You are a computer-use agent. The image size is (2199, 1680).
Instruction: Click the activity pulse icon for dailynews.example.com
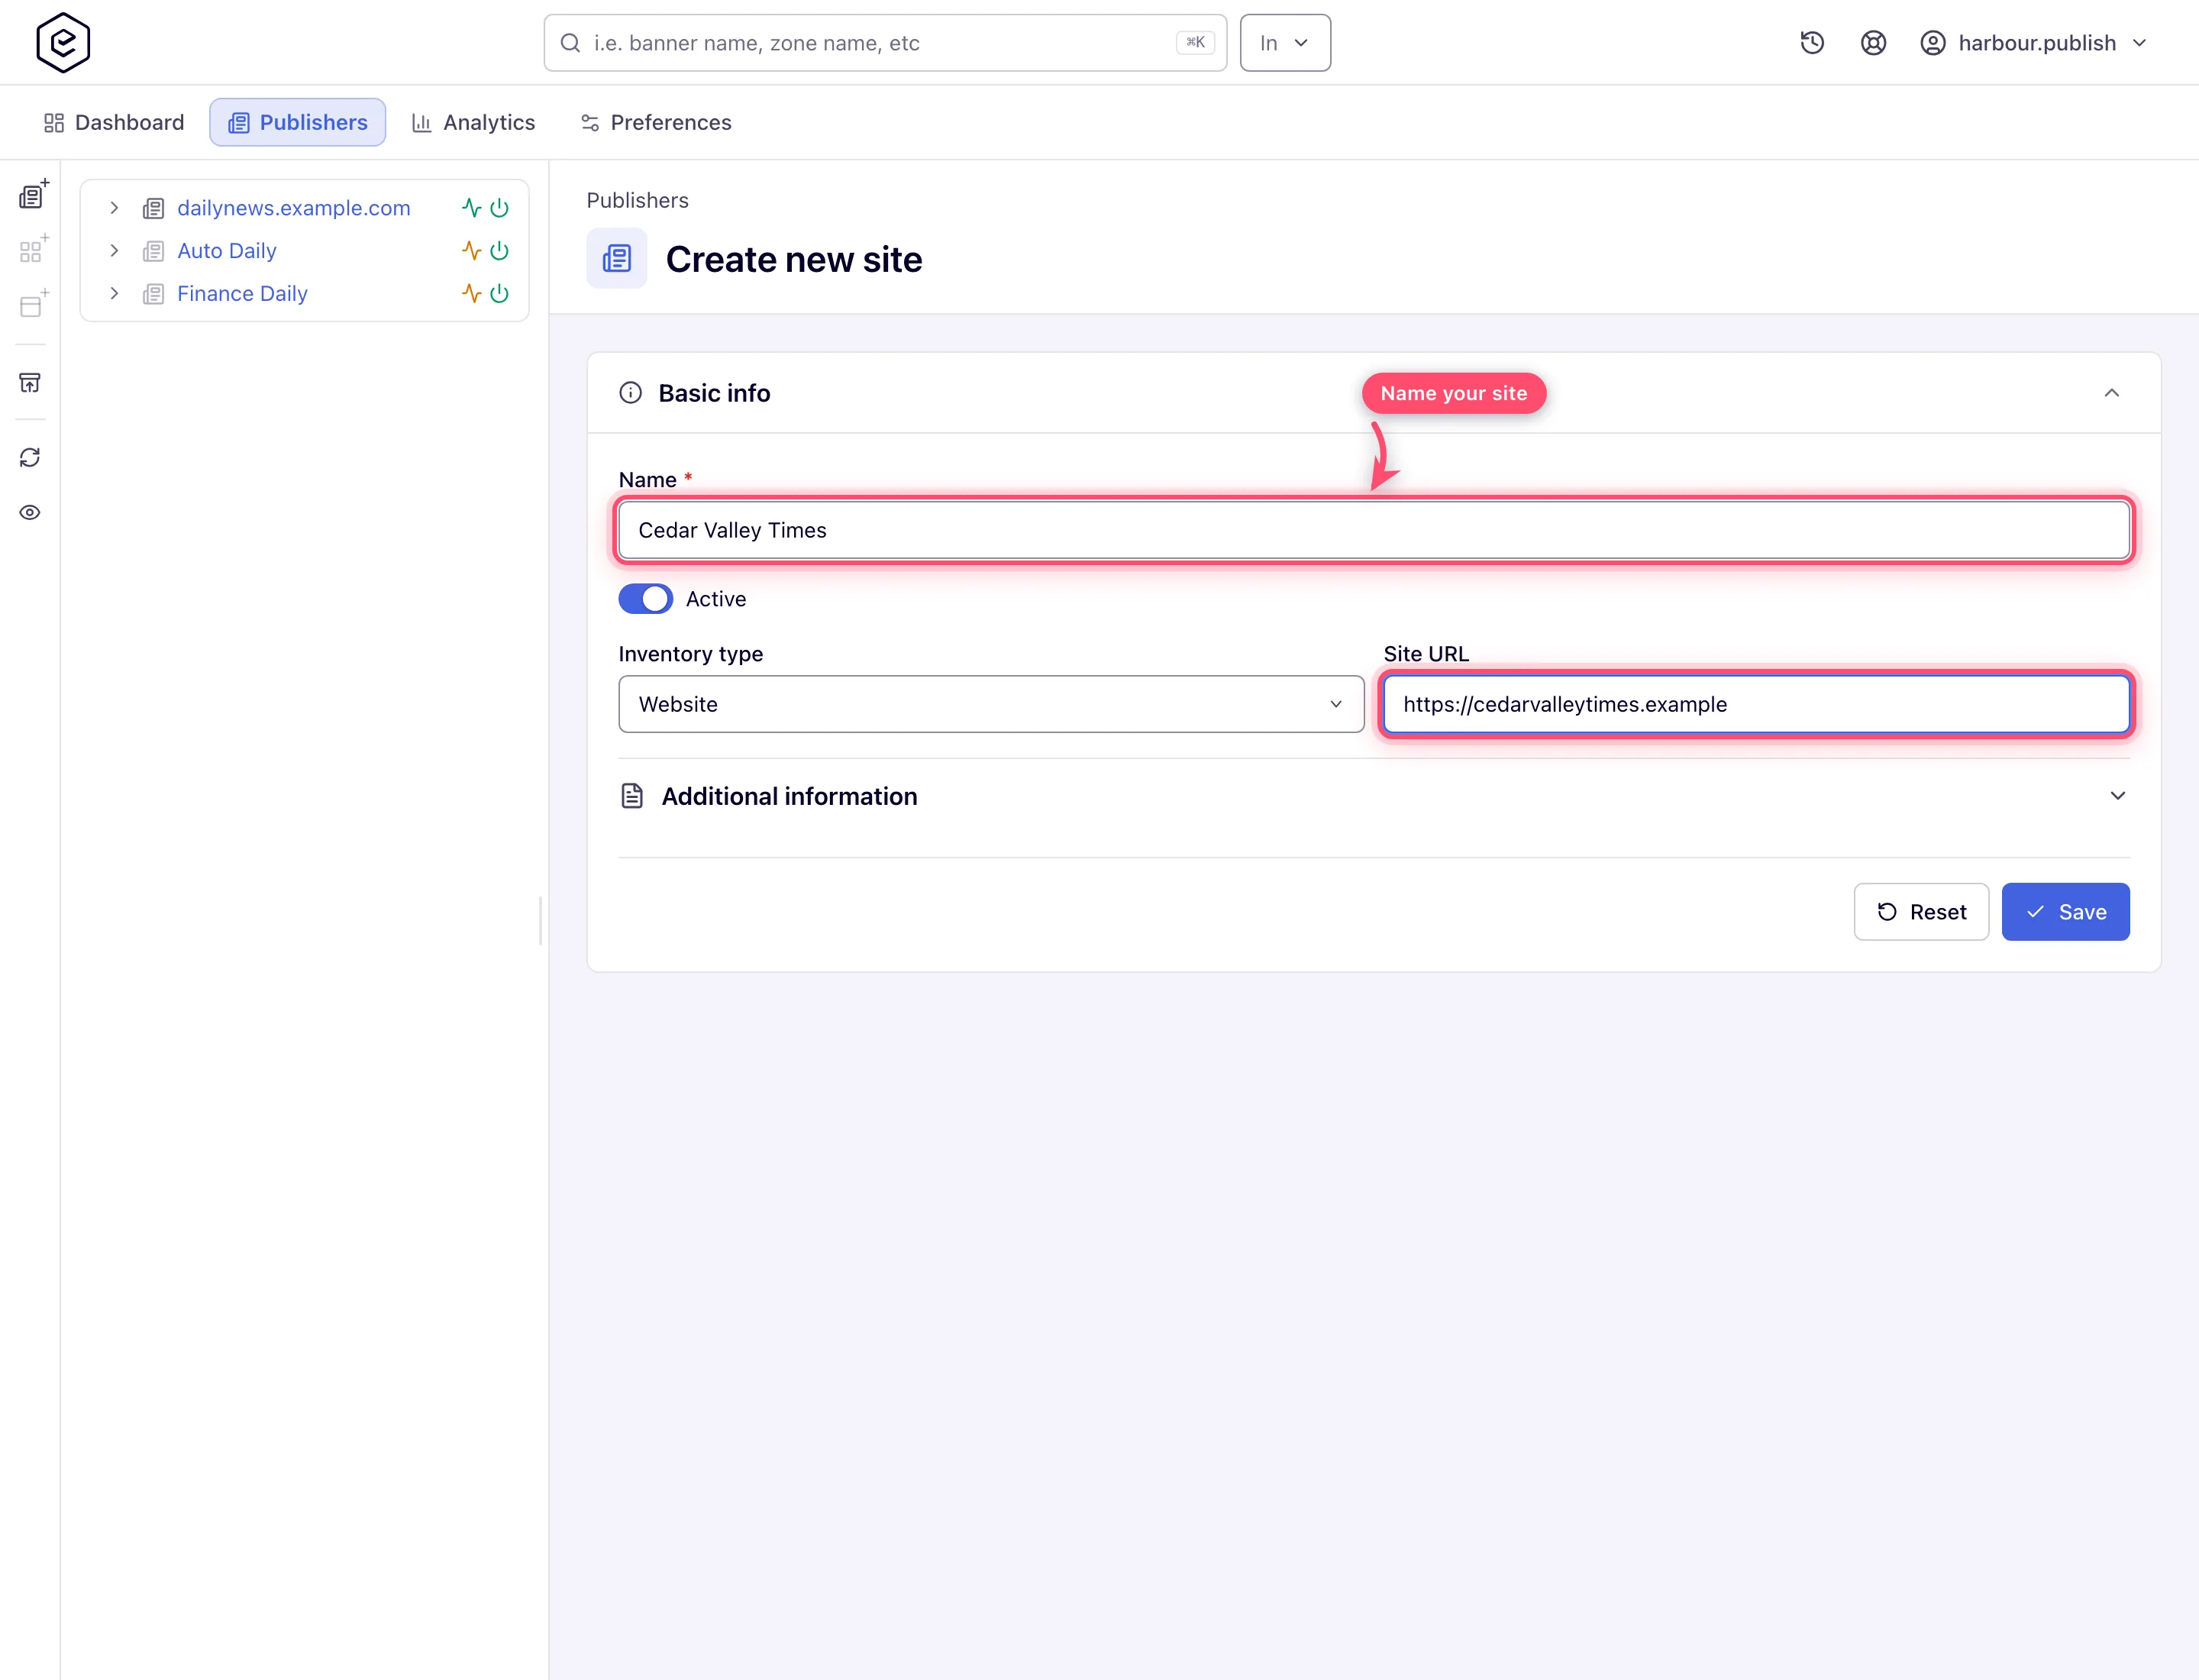[x=471, y=208]
